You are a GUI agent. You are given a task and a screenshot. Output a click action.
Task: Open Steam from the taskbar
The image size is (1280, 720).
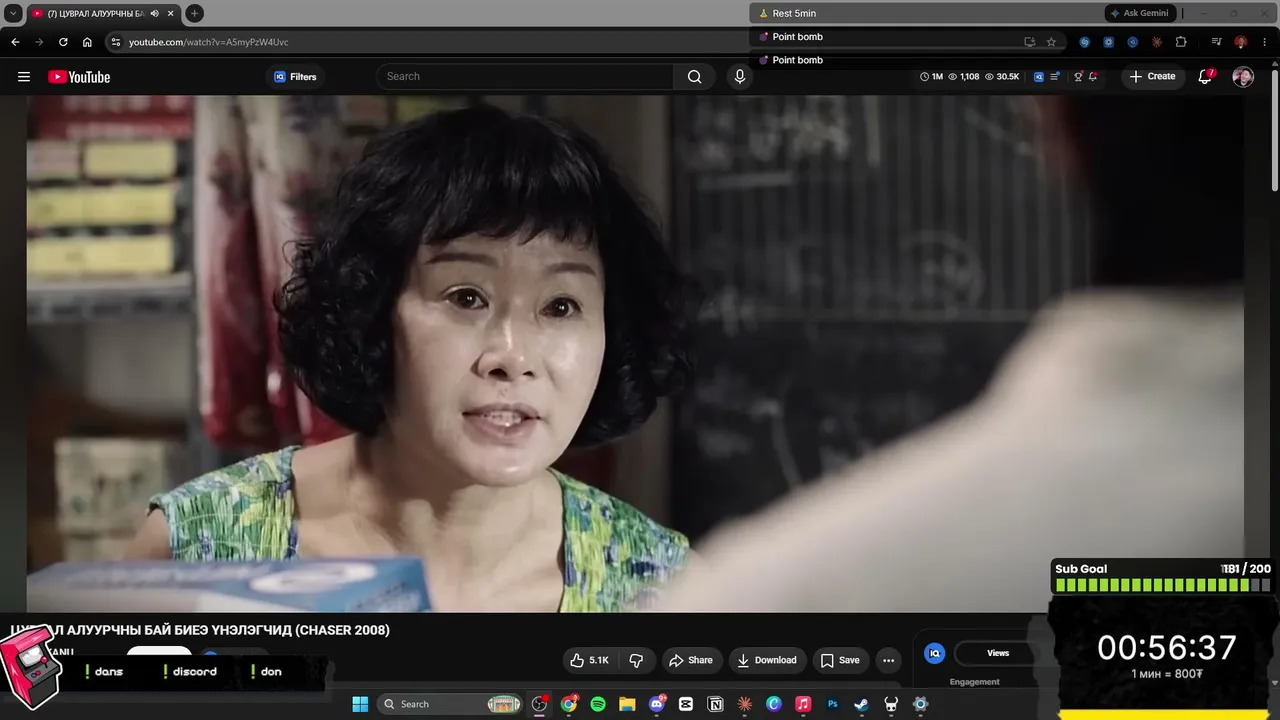click(x=861, y=704)
